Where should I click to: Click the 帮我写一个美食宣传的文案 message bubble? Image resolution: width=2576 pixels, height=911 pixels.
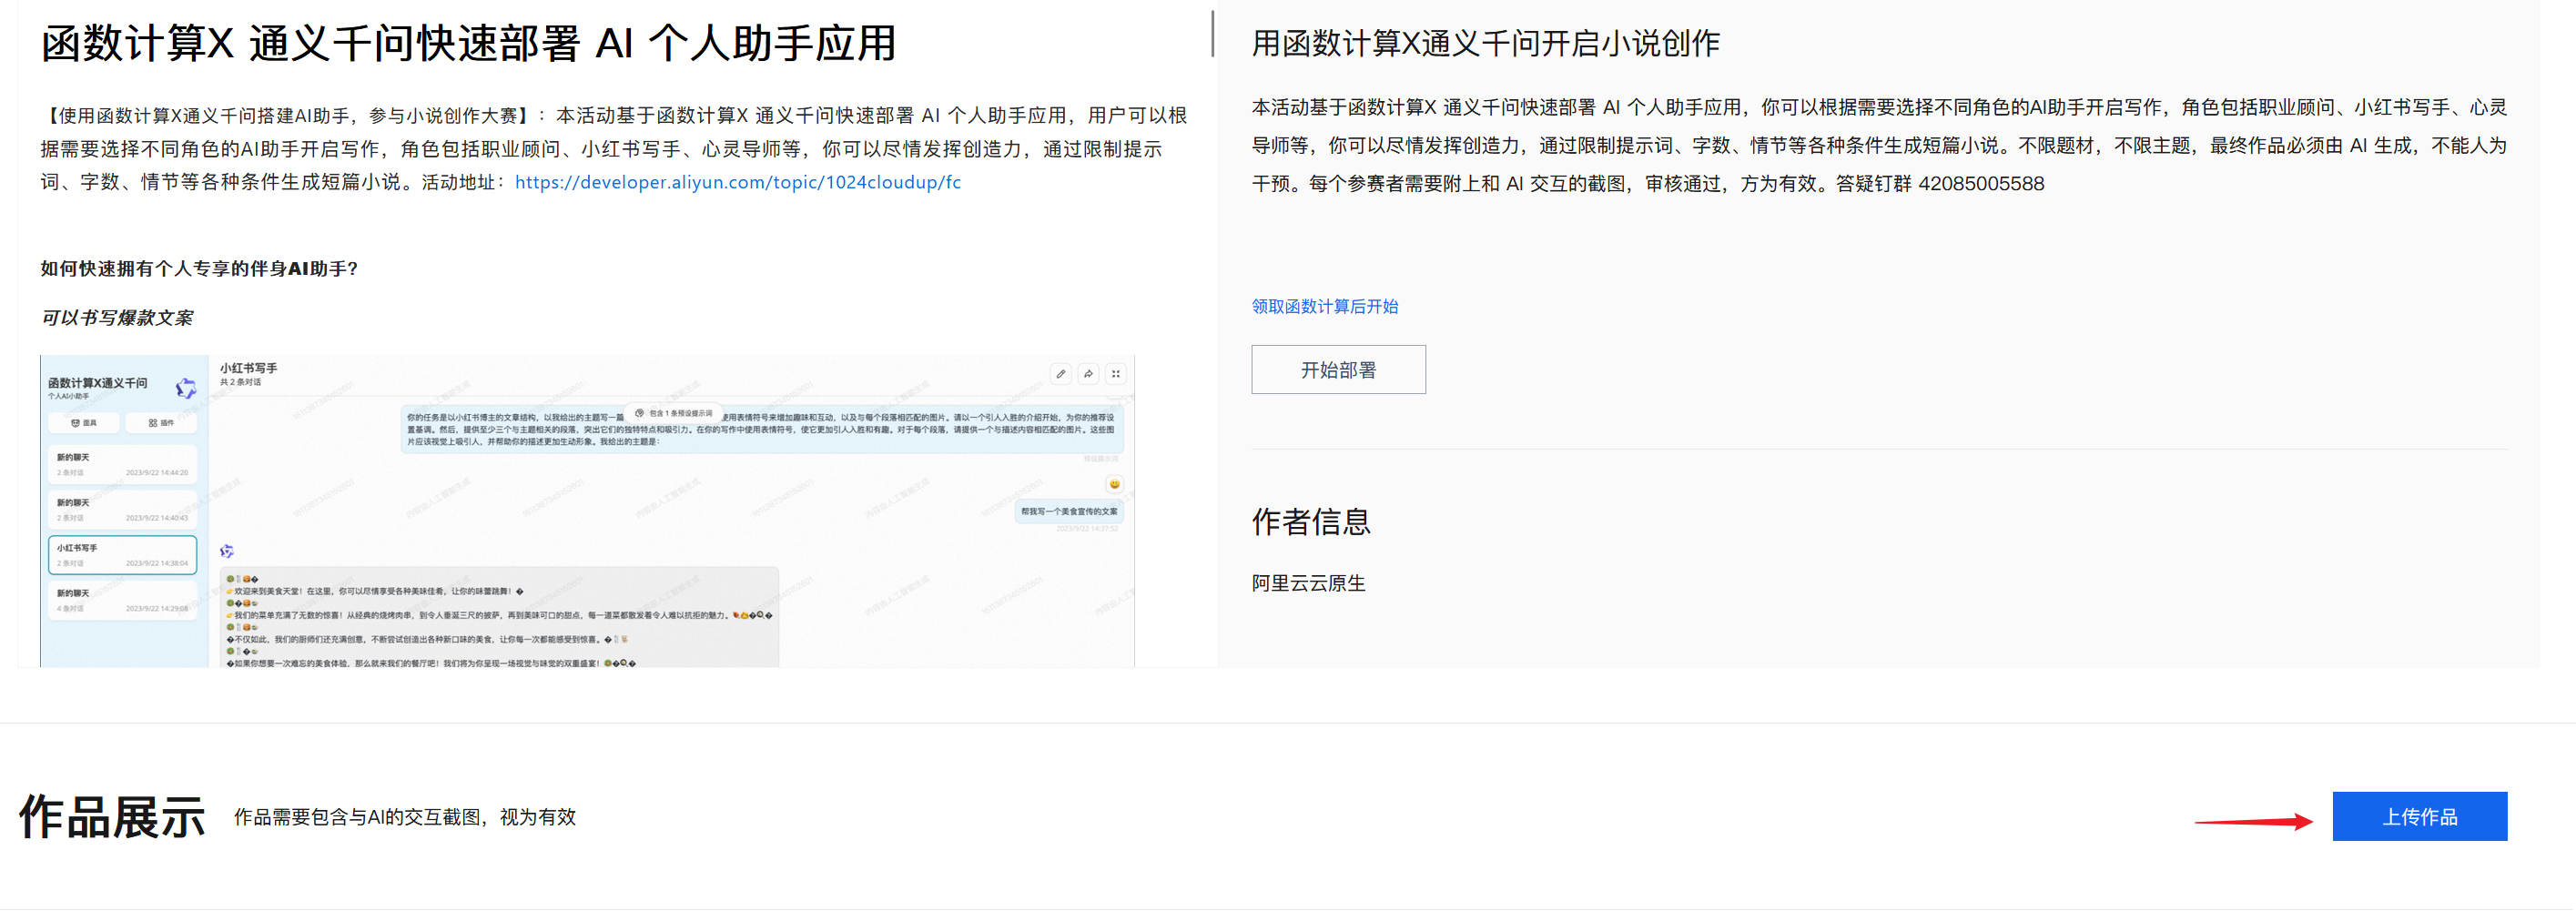pos(1069,511)
